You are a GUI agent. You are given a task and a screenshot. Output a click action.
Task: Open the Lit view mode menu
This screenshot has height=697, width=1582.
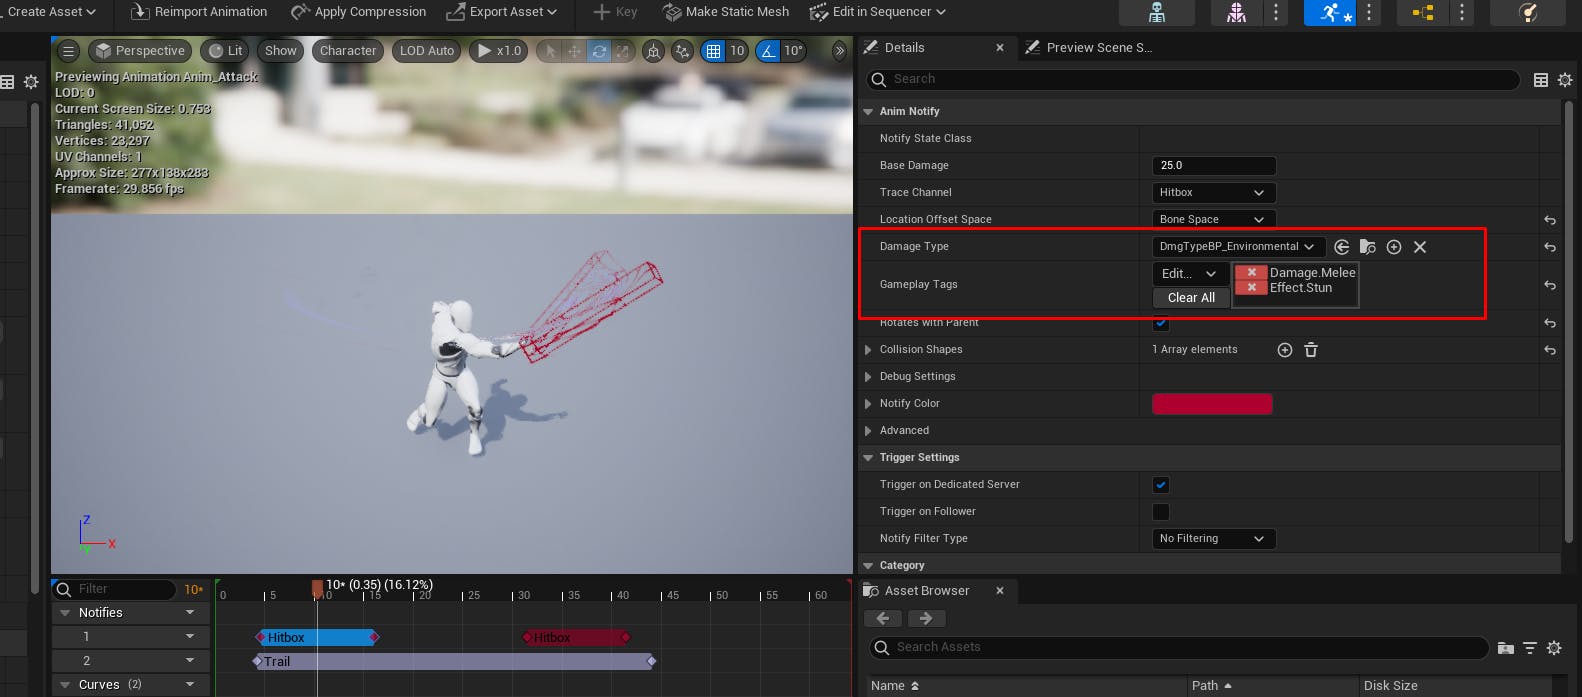pyautogui.click(x=226, y=51)
